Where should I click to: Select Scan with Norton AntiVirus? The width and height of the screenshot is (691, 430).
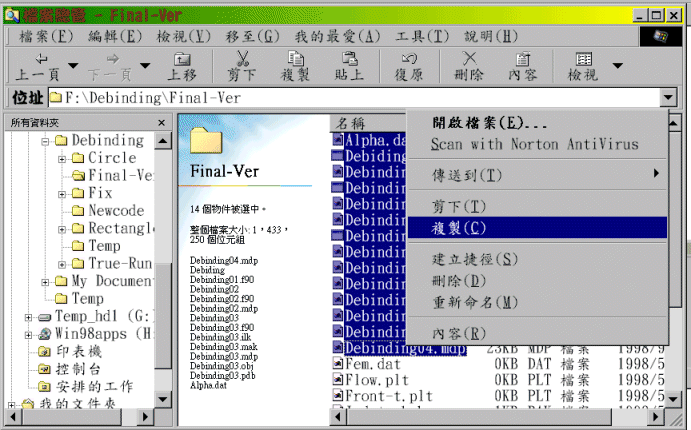coord(534,144)
